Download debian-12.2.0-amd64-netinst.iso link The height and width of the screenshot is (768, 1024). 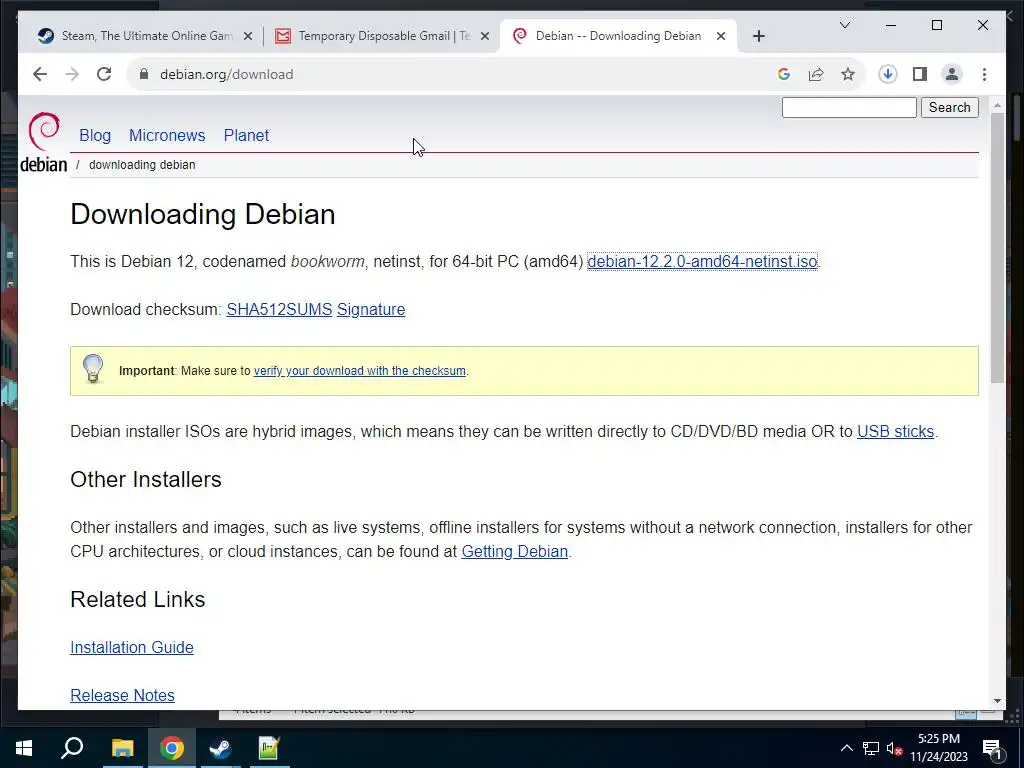click(702, 261)
